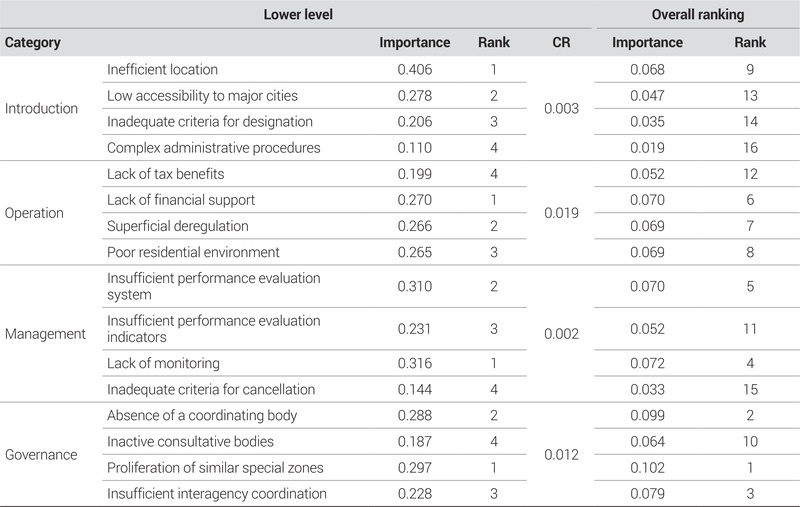
Task: Click the "CR" column header
Action: (x=561, y=43)
